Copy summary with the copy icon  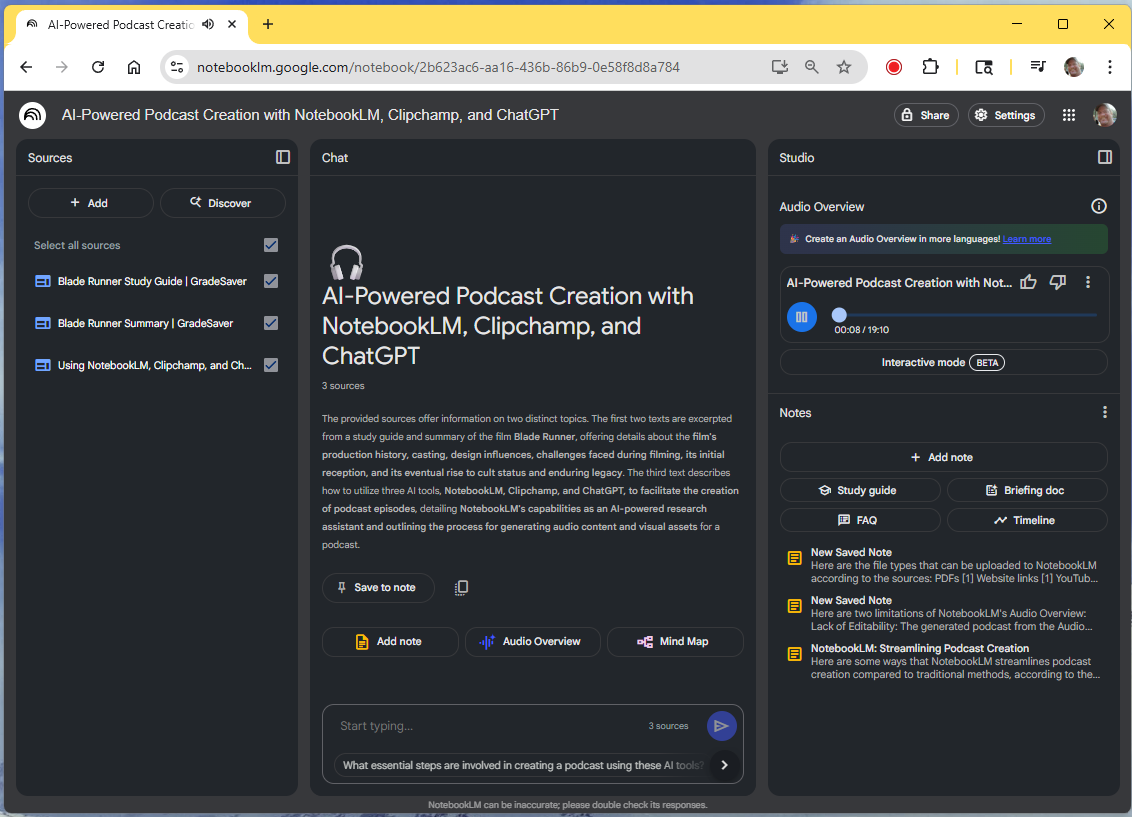[461, 587]
